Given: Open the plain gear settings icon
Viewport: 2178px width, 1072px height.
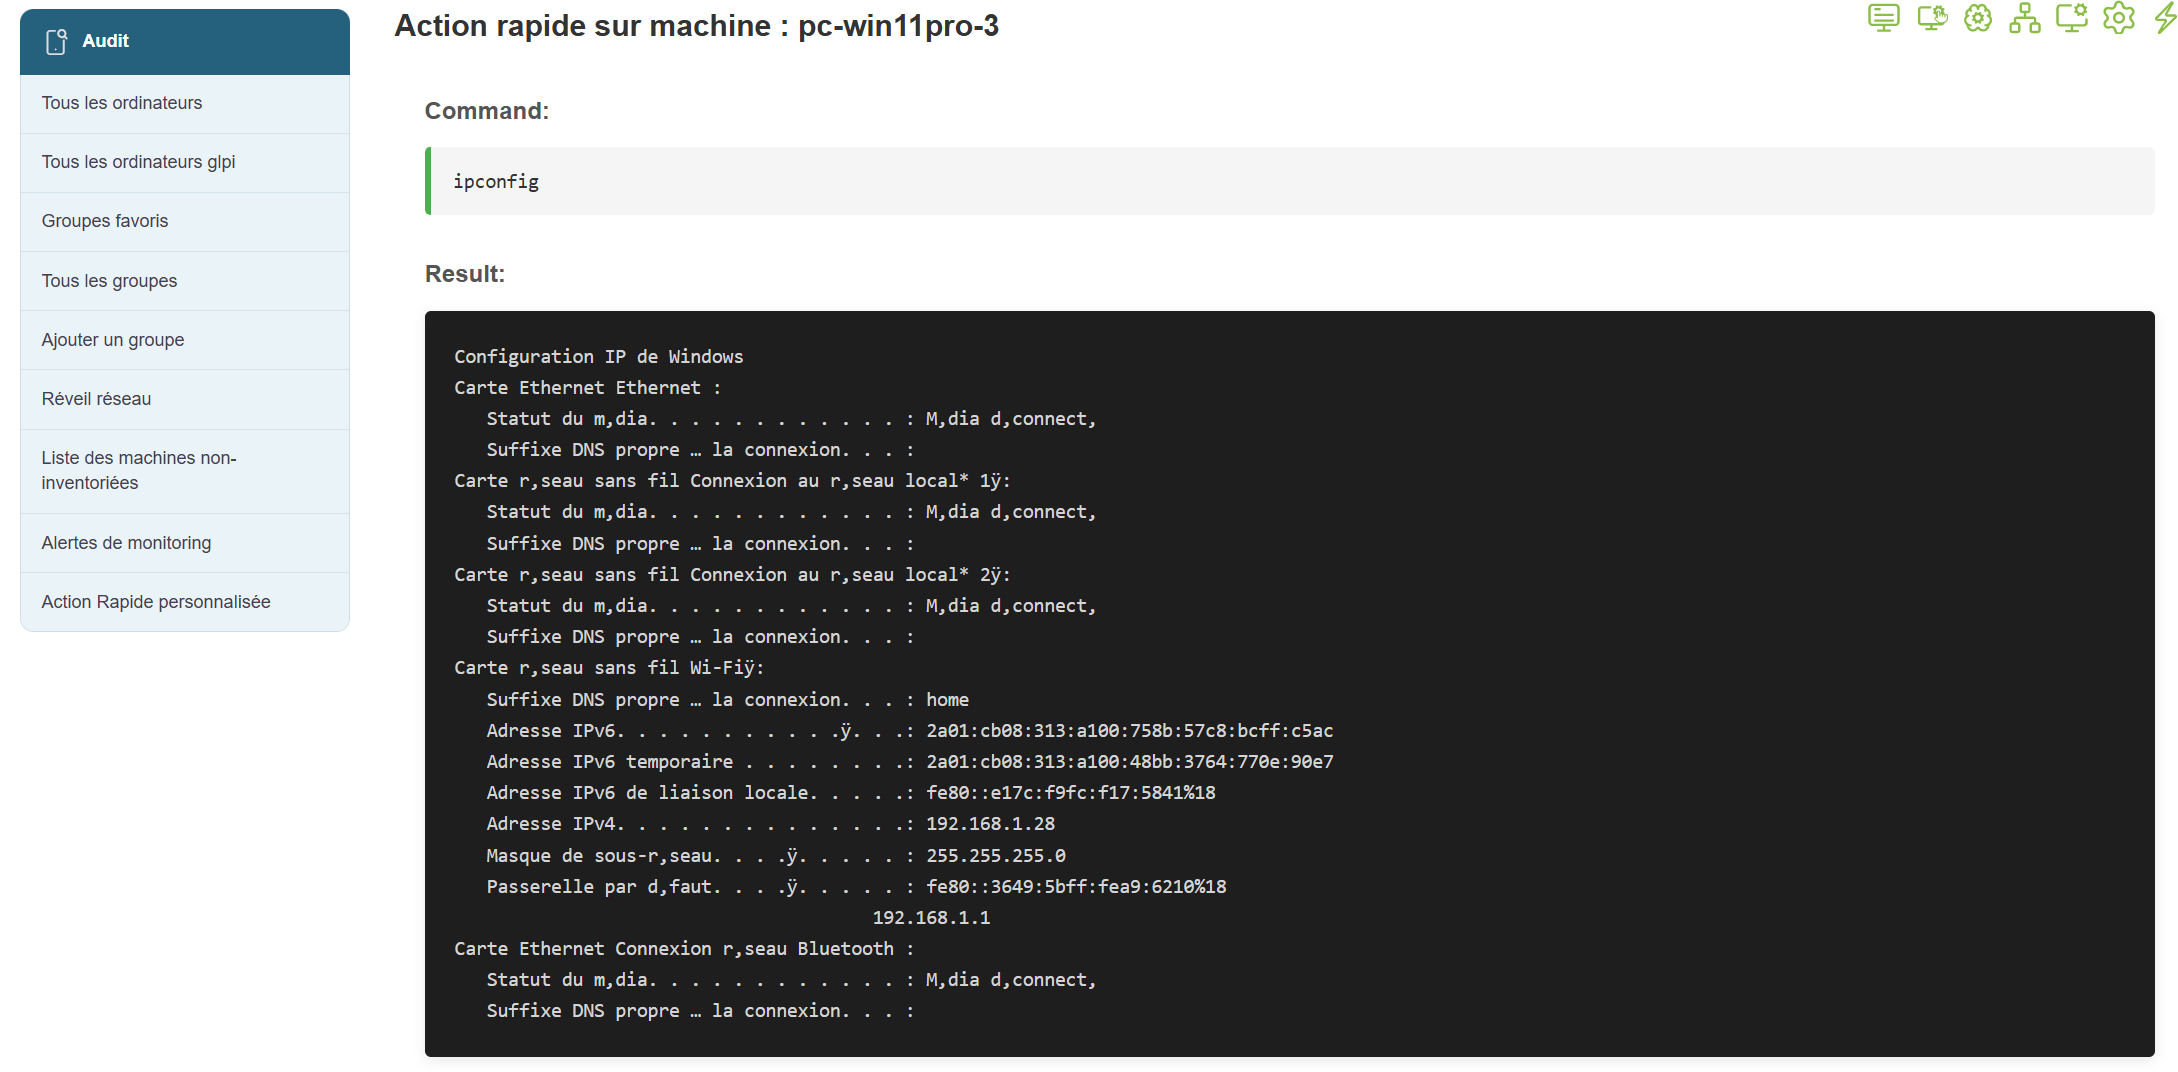Looking at the screenshot, I should [2119, 18].
